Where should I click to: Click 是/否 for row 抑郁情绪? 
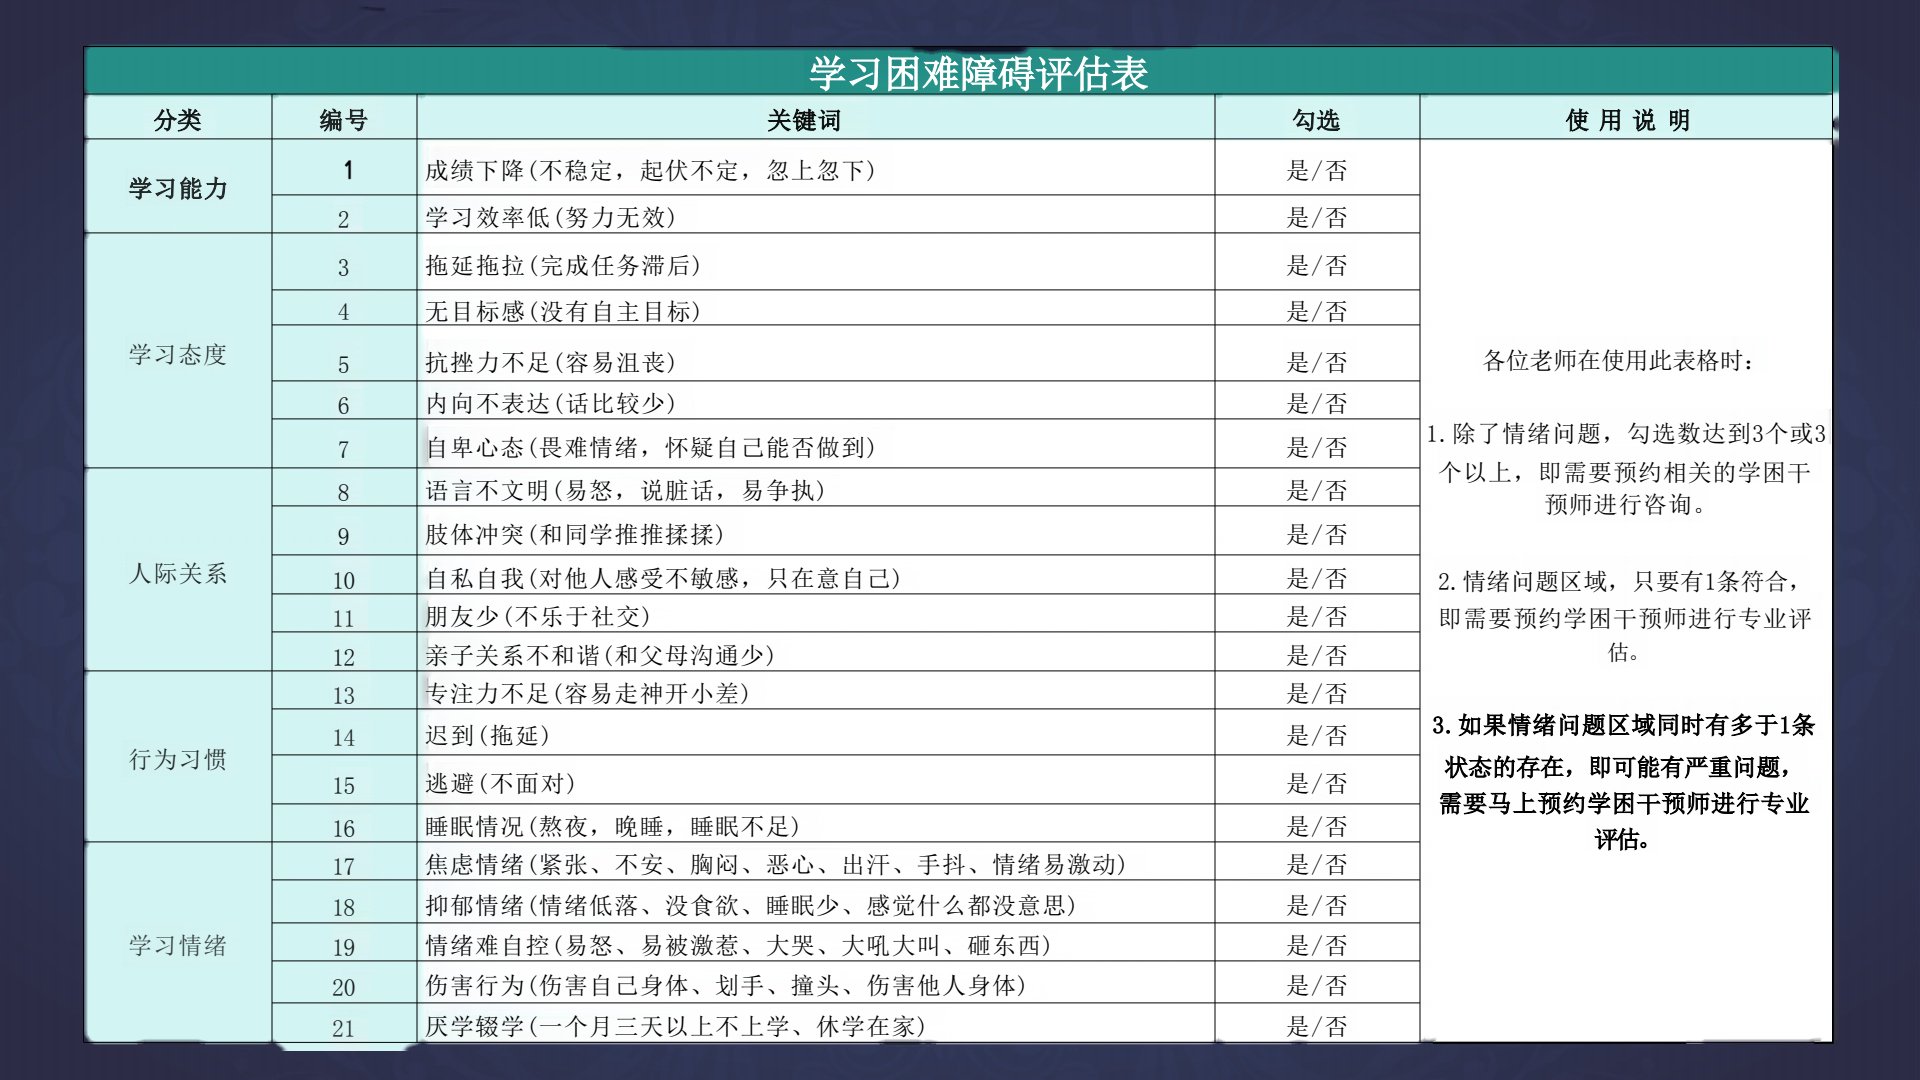(x=1316, y=905)
